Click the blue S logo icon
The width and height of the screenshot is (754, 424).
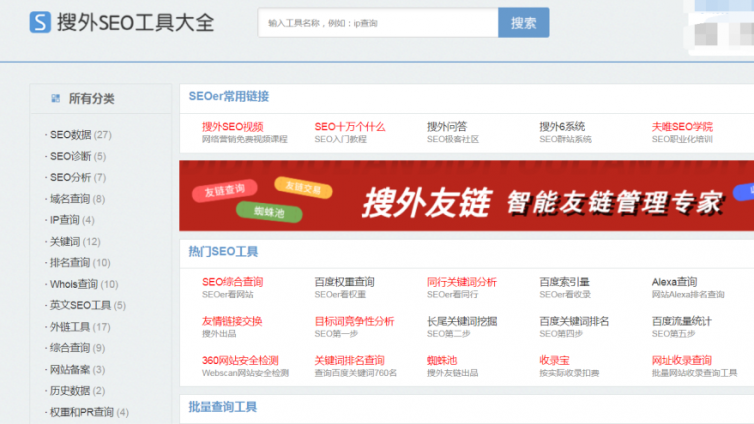[x=40, y=22]
